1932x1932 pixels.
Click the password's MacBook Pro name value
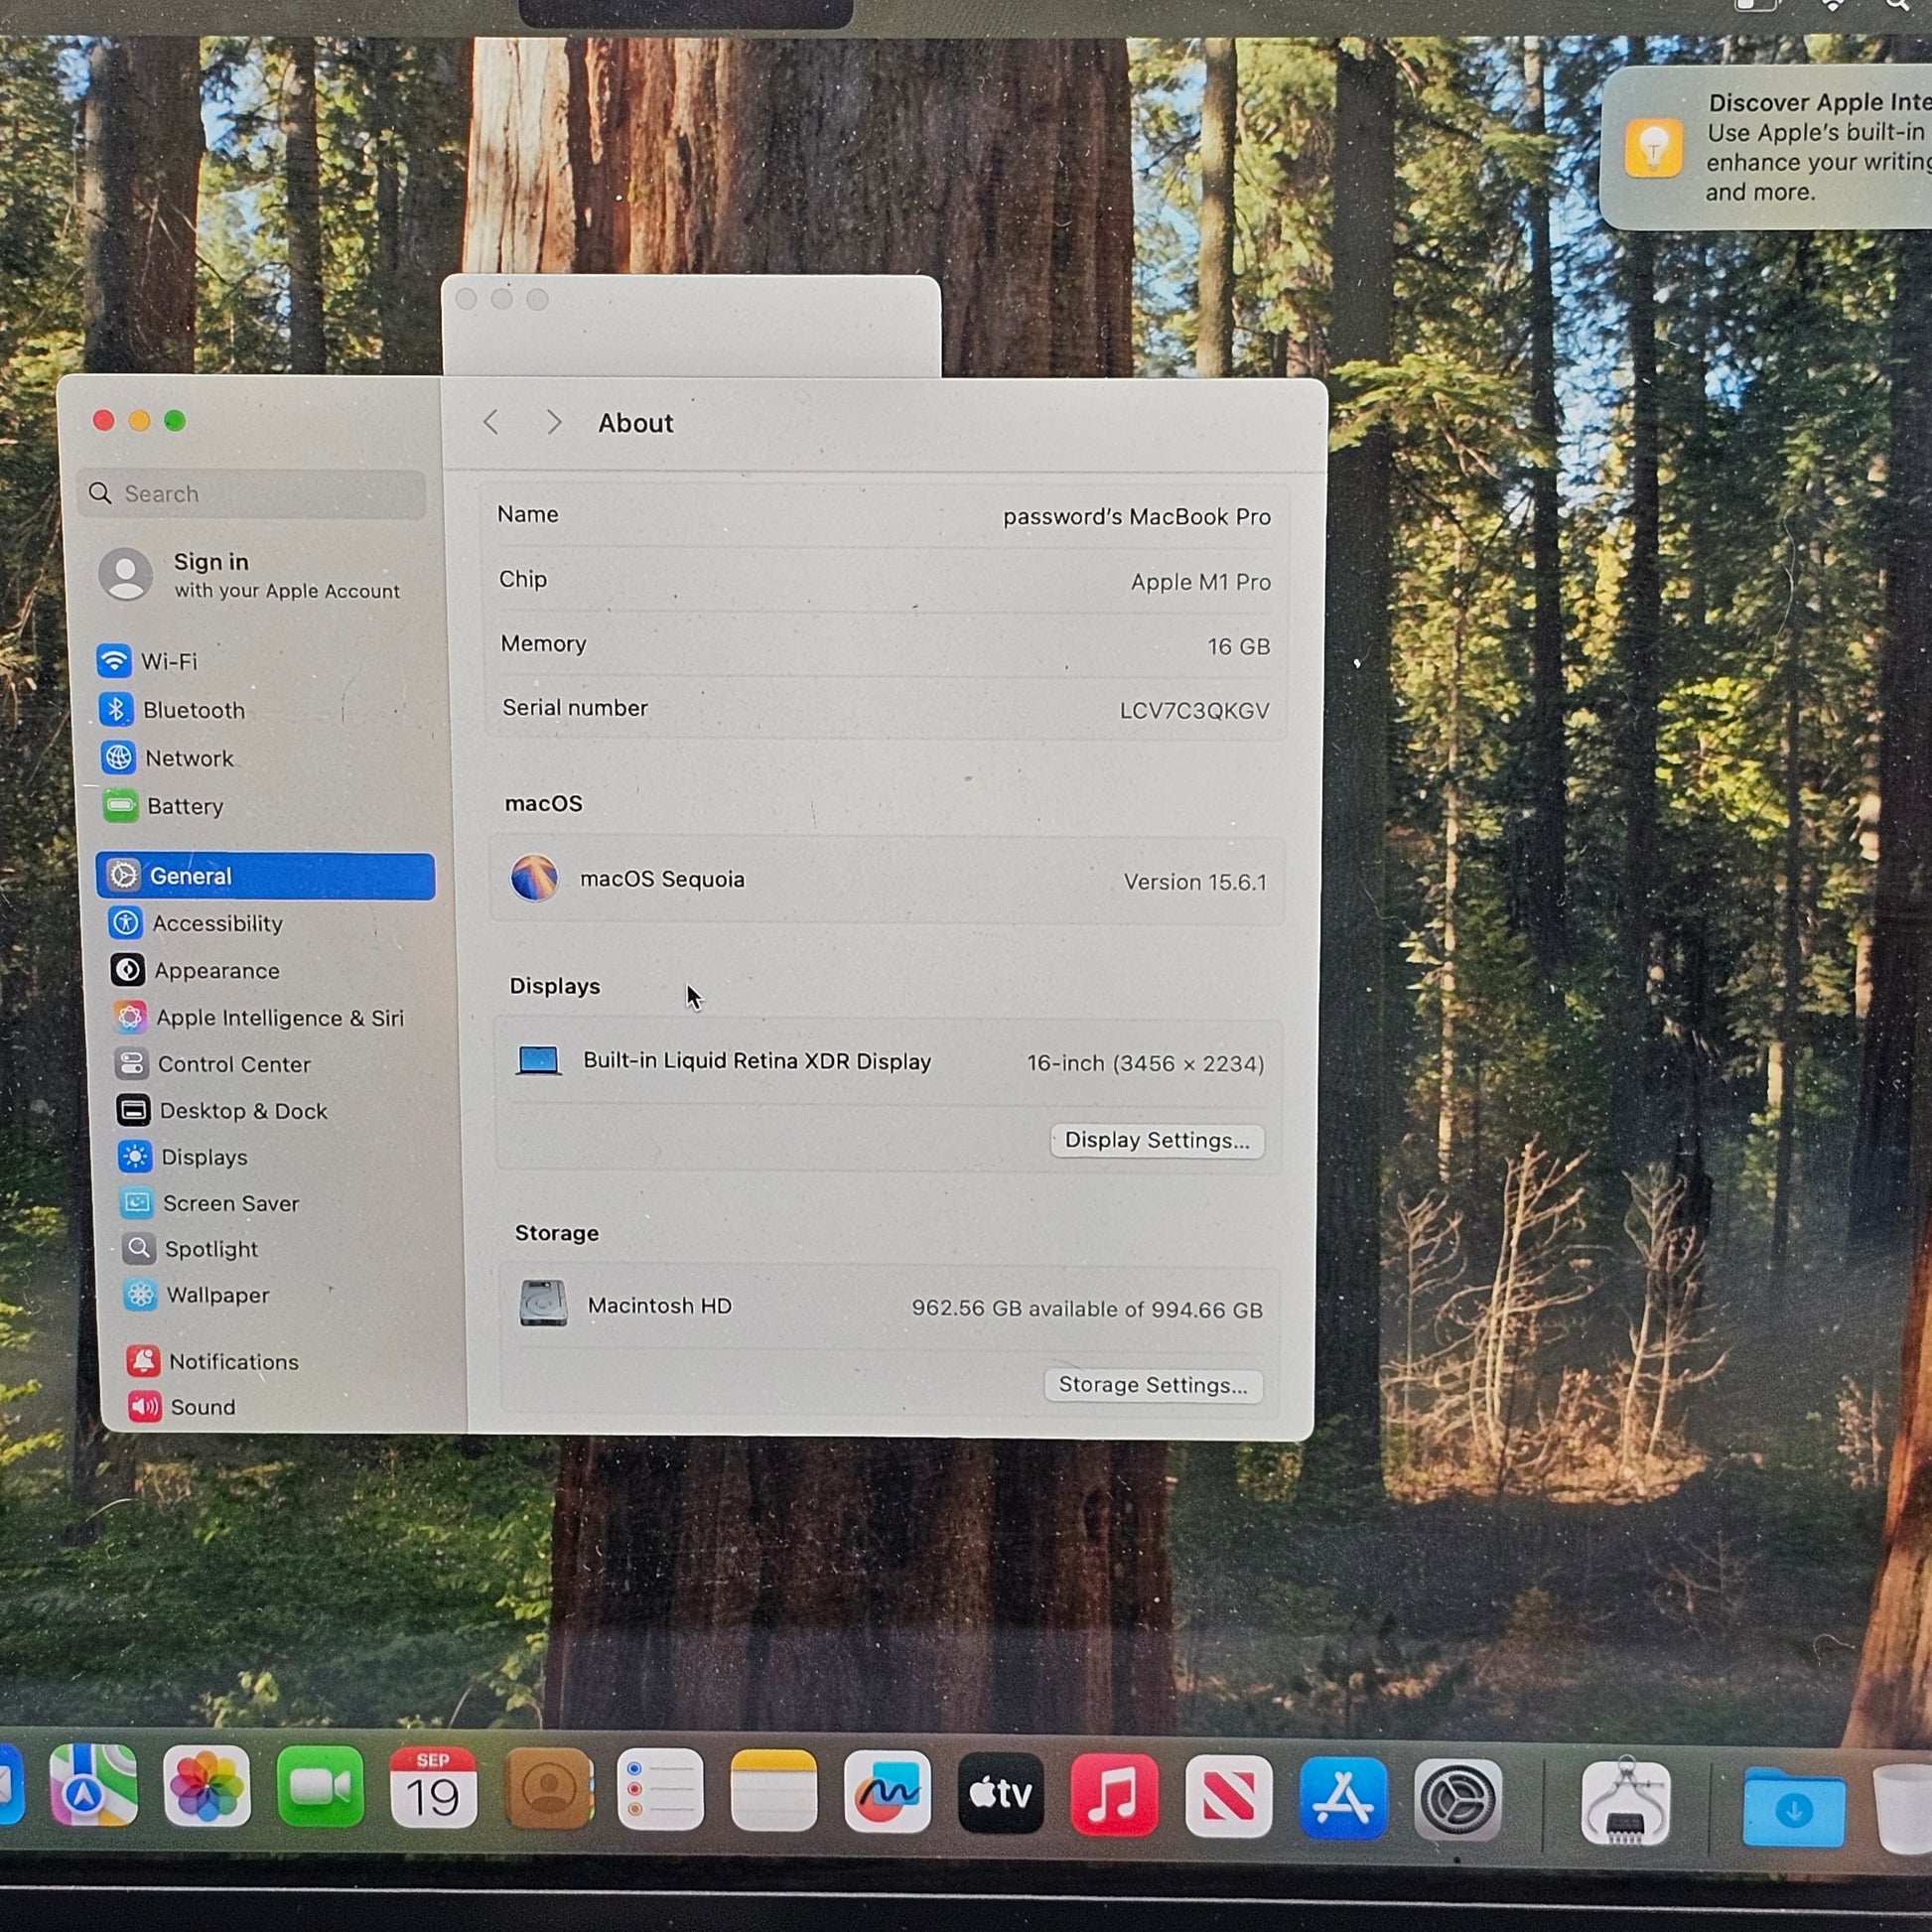click(x=1137, y=517)
